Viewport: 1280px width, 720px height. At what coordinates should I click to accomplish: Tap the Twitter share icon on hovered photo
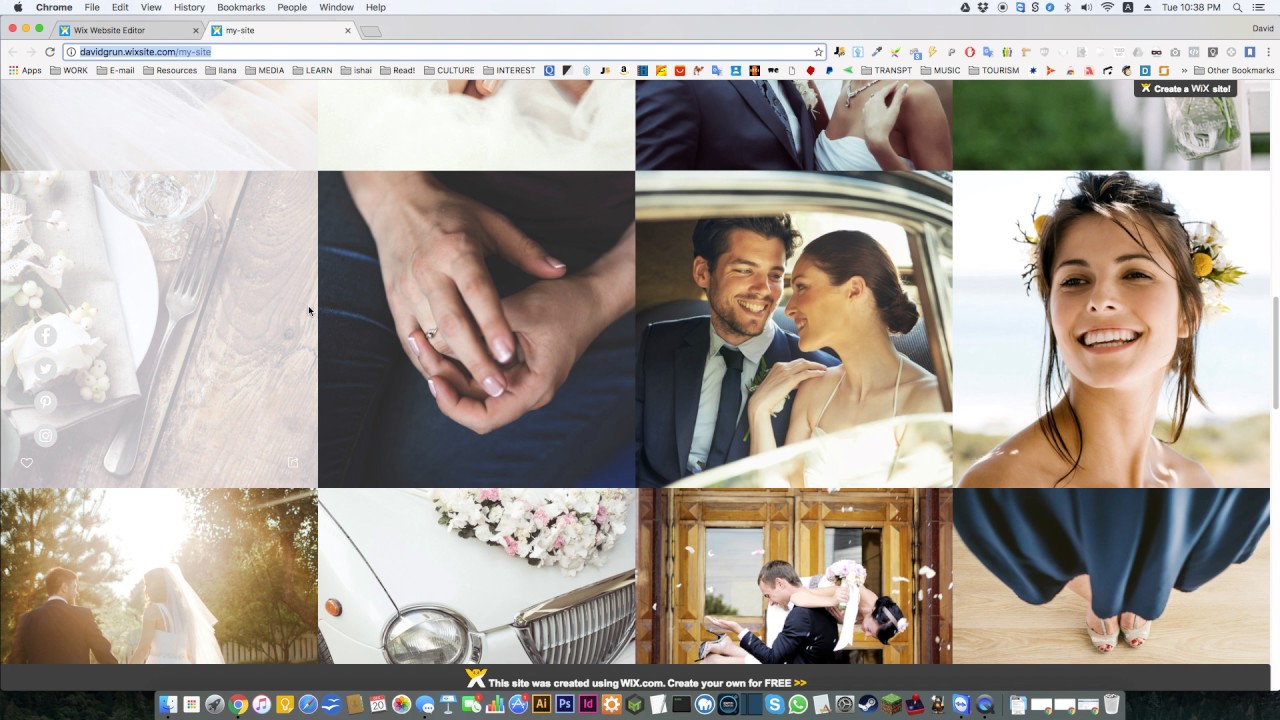[x=46, y=369]
